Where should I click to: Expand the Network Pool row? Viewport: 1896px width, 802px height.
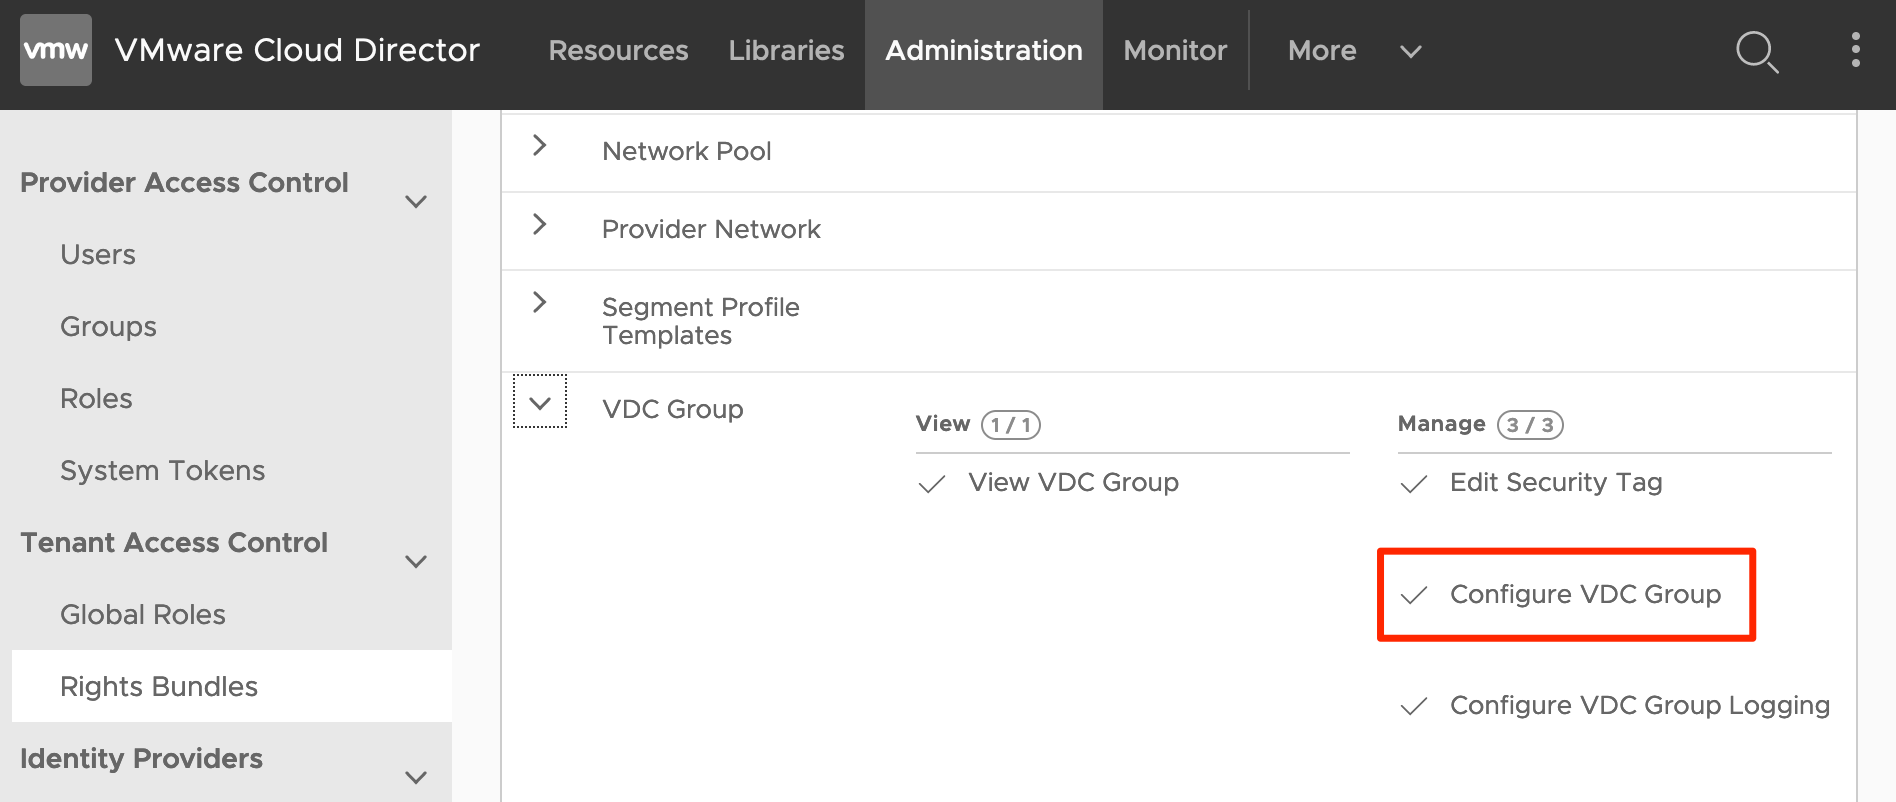[540, 146]
